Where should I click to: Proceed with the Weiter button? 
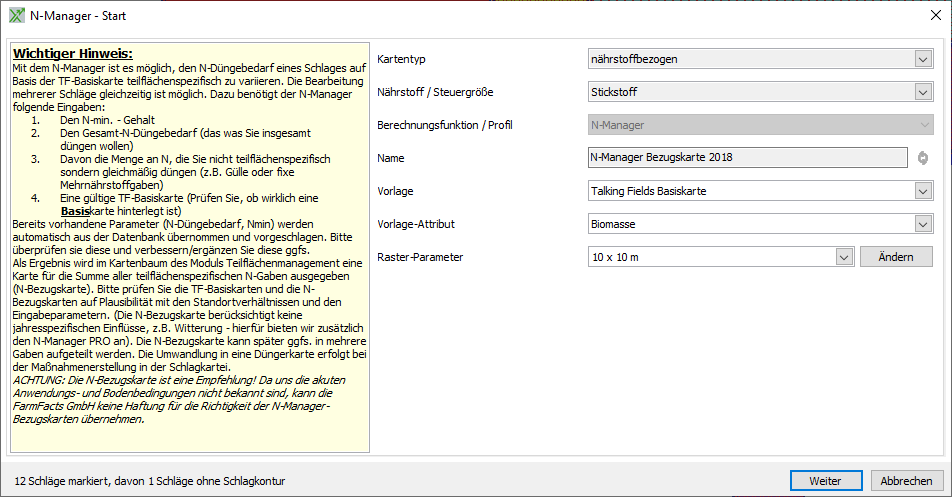[825, 481]
